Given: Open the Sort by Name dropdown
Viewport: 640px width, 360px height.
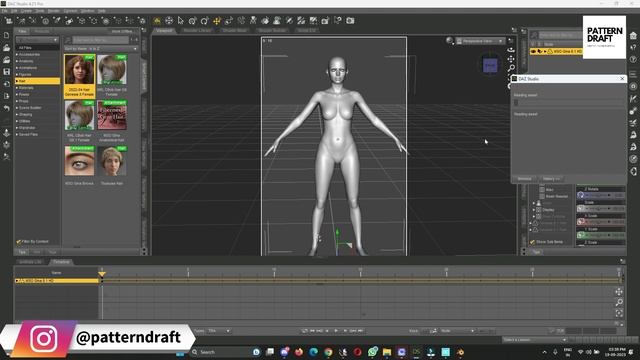Looking at the screenshot, I should pos(100,49).
